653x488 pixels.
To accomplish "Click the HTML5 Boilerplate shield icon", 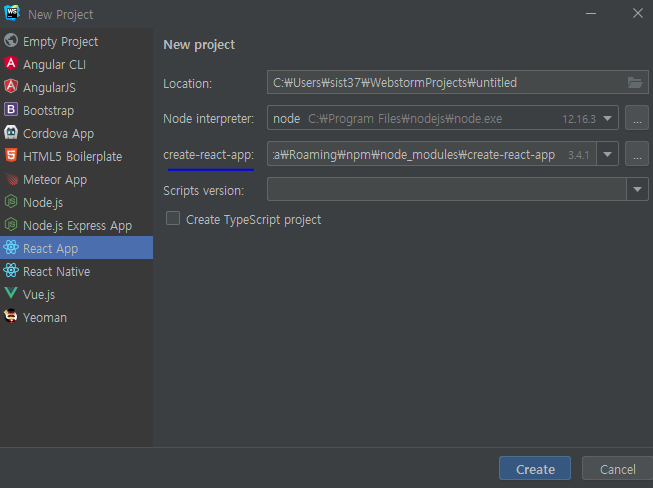I will click(x=11, y=156).
